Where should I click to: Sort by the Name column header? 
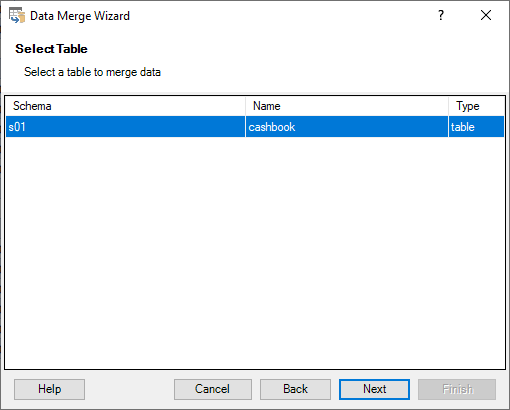[347, 106]
